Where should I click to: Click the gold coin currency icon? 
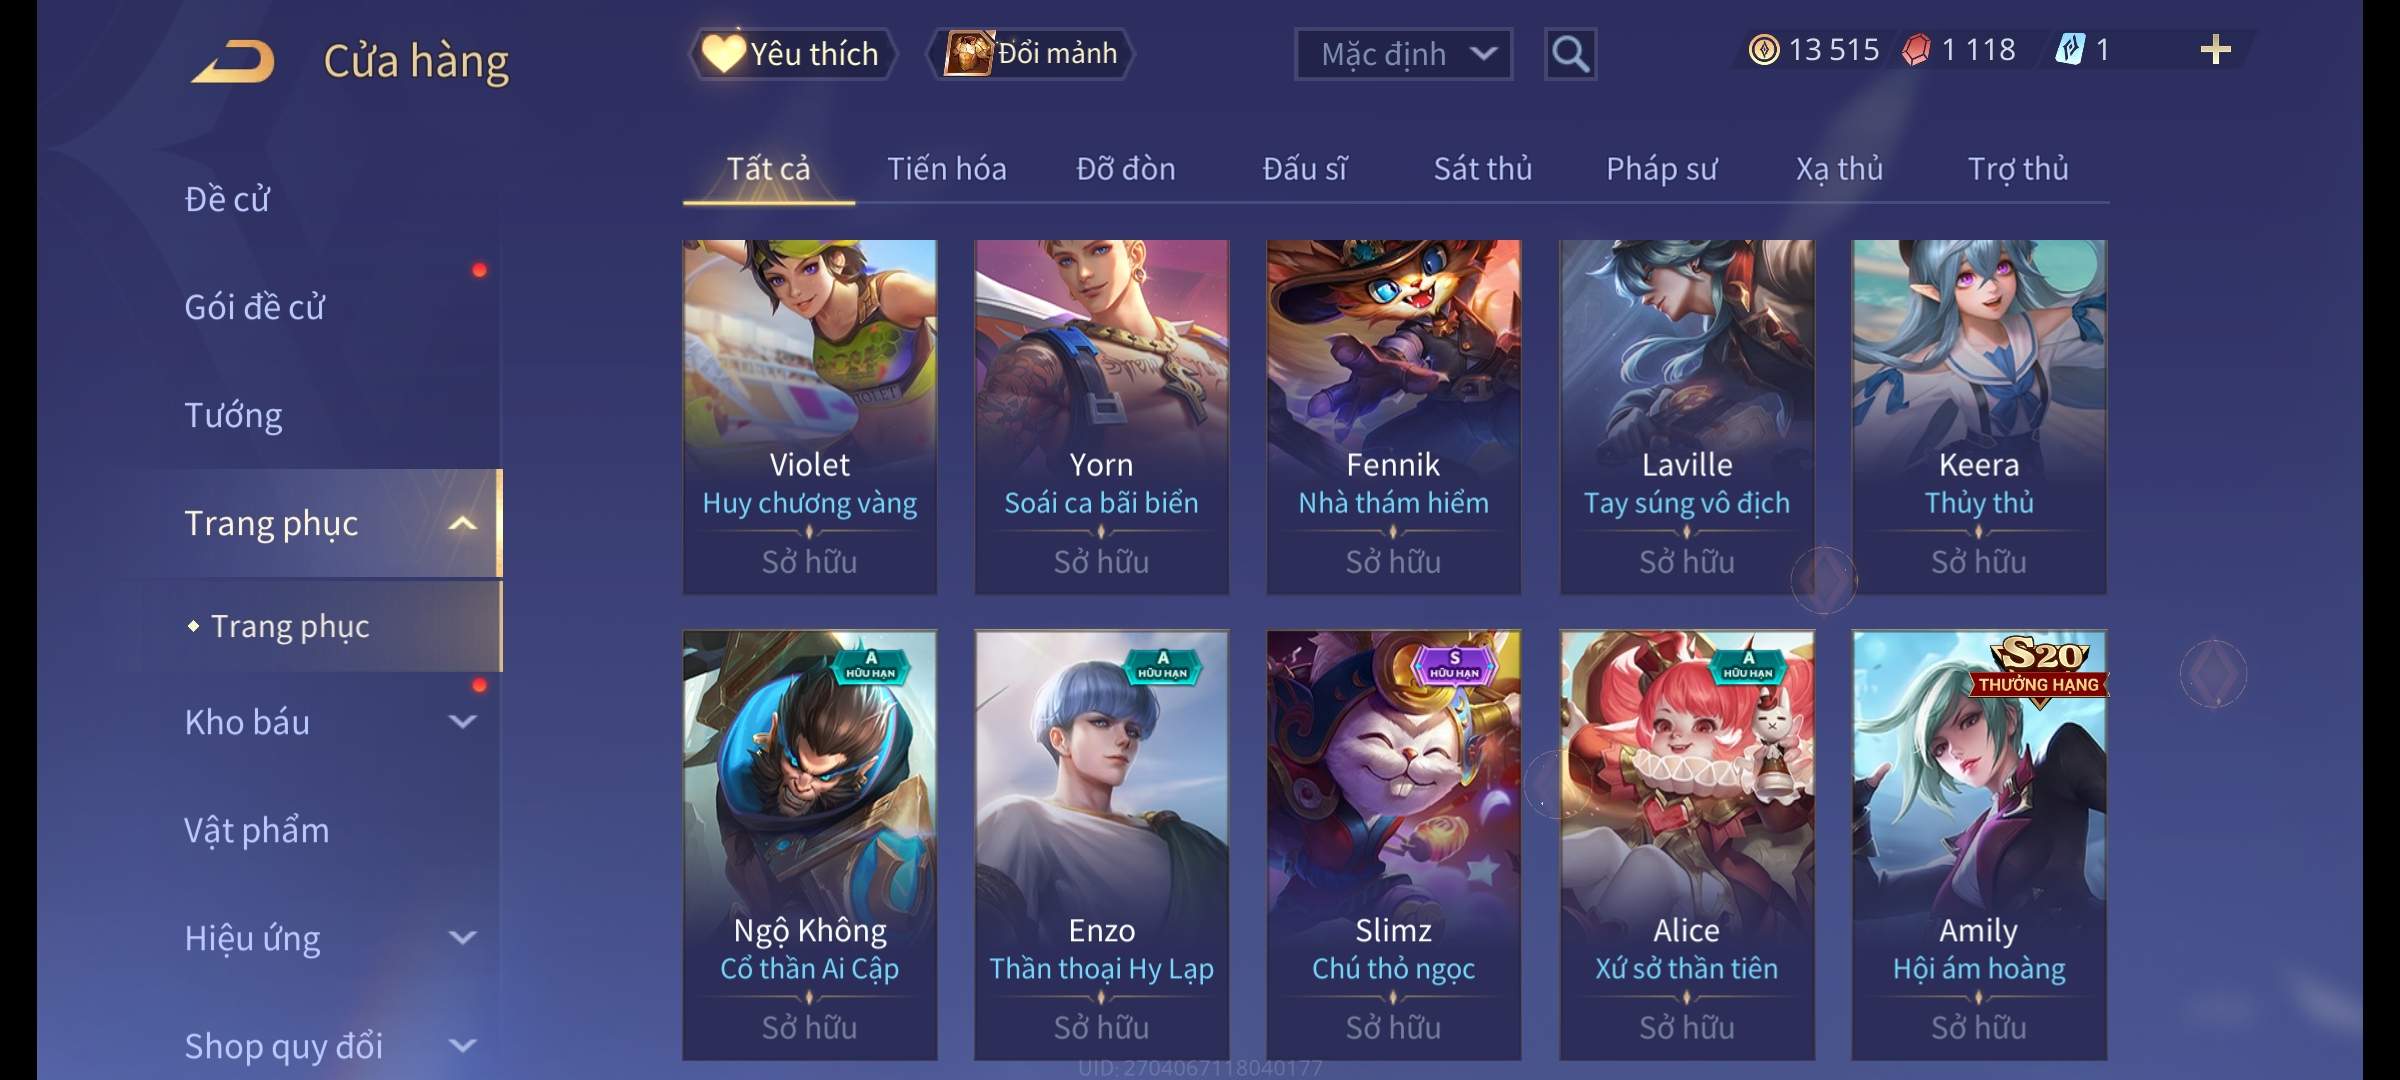pyautogui.click(x=1763, y=50)
